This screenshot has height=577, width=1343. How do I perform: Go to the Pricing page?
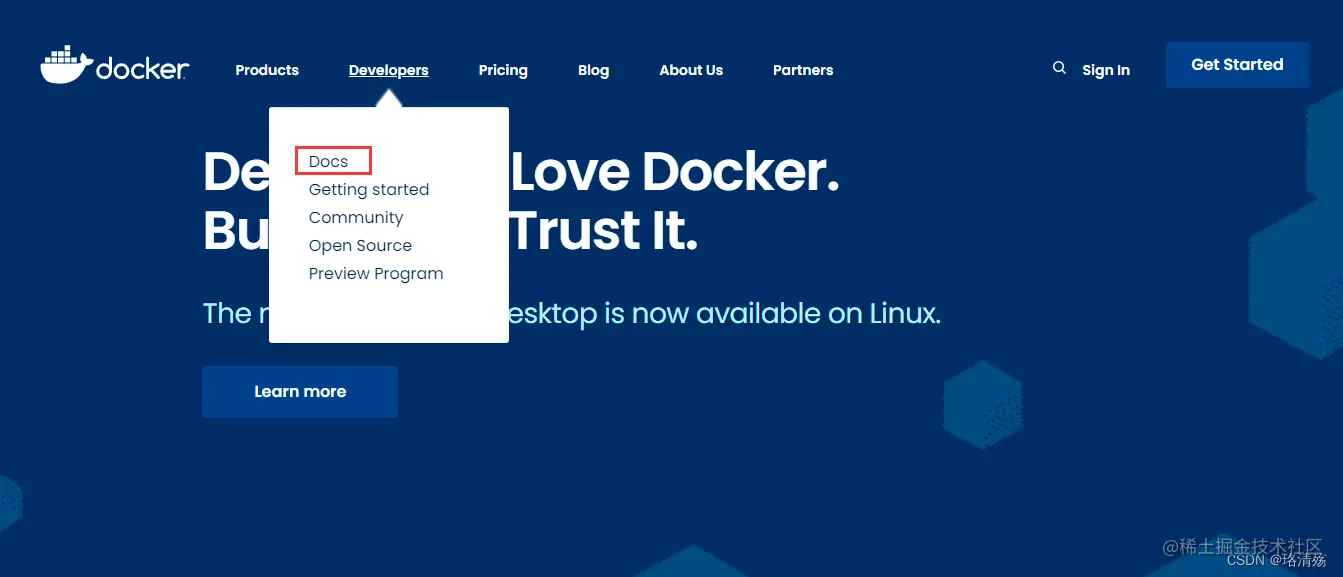coord(503,70)
